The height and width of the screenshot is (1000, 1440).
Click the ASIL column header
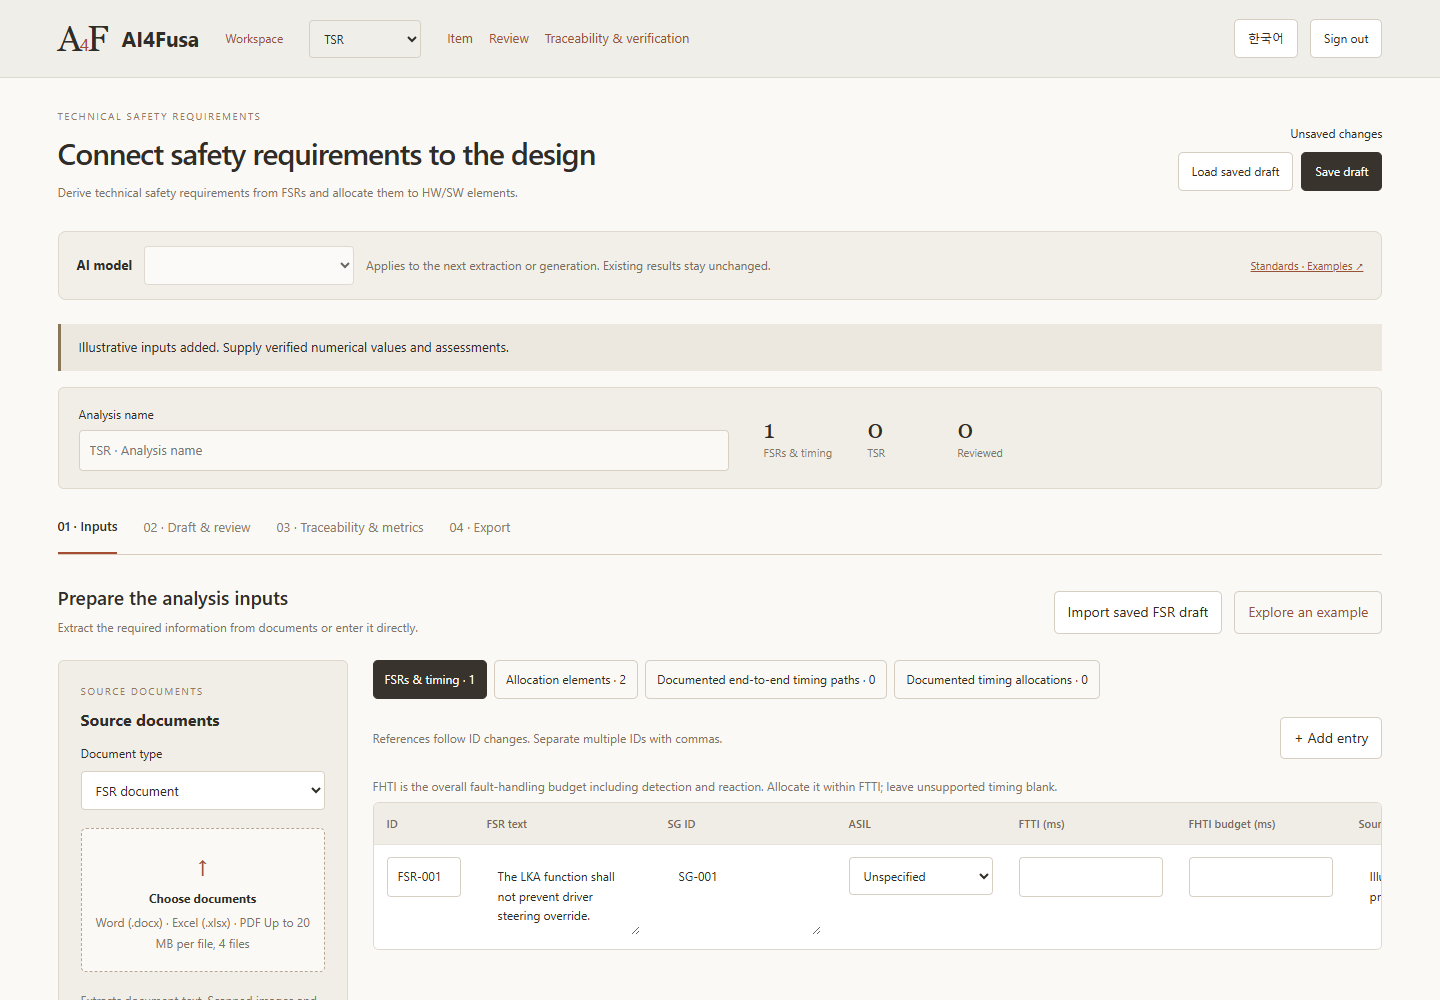pos(860,824)
